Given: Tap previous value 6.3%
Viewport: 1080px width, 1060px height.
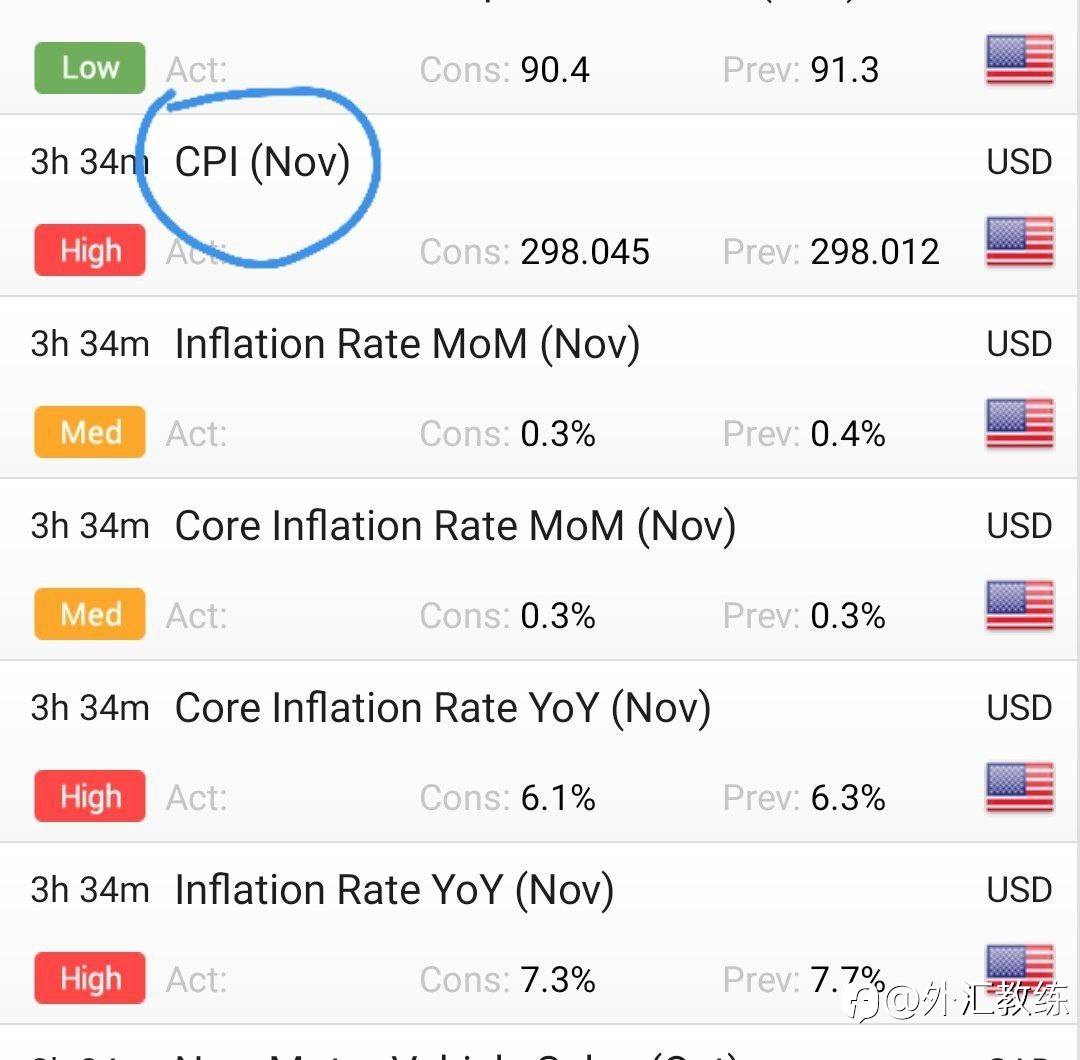Looking at the screenshot, I should coord(847,798).
